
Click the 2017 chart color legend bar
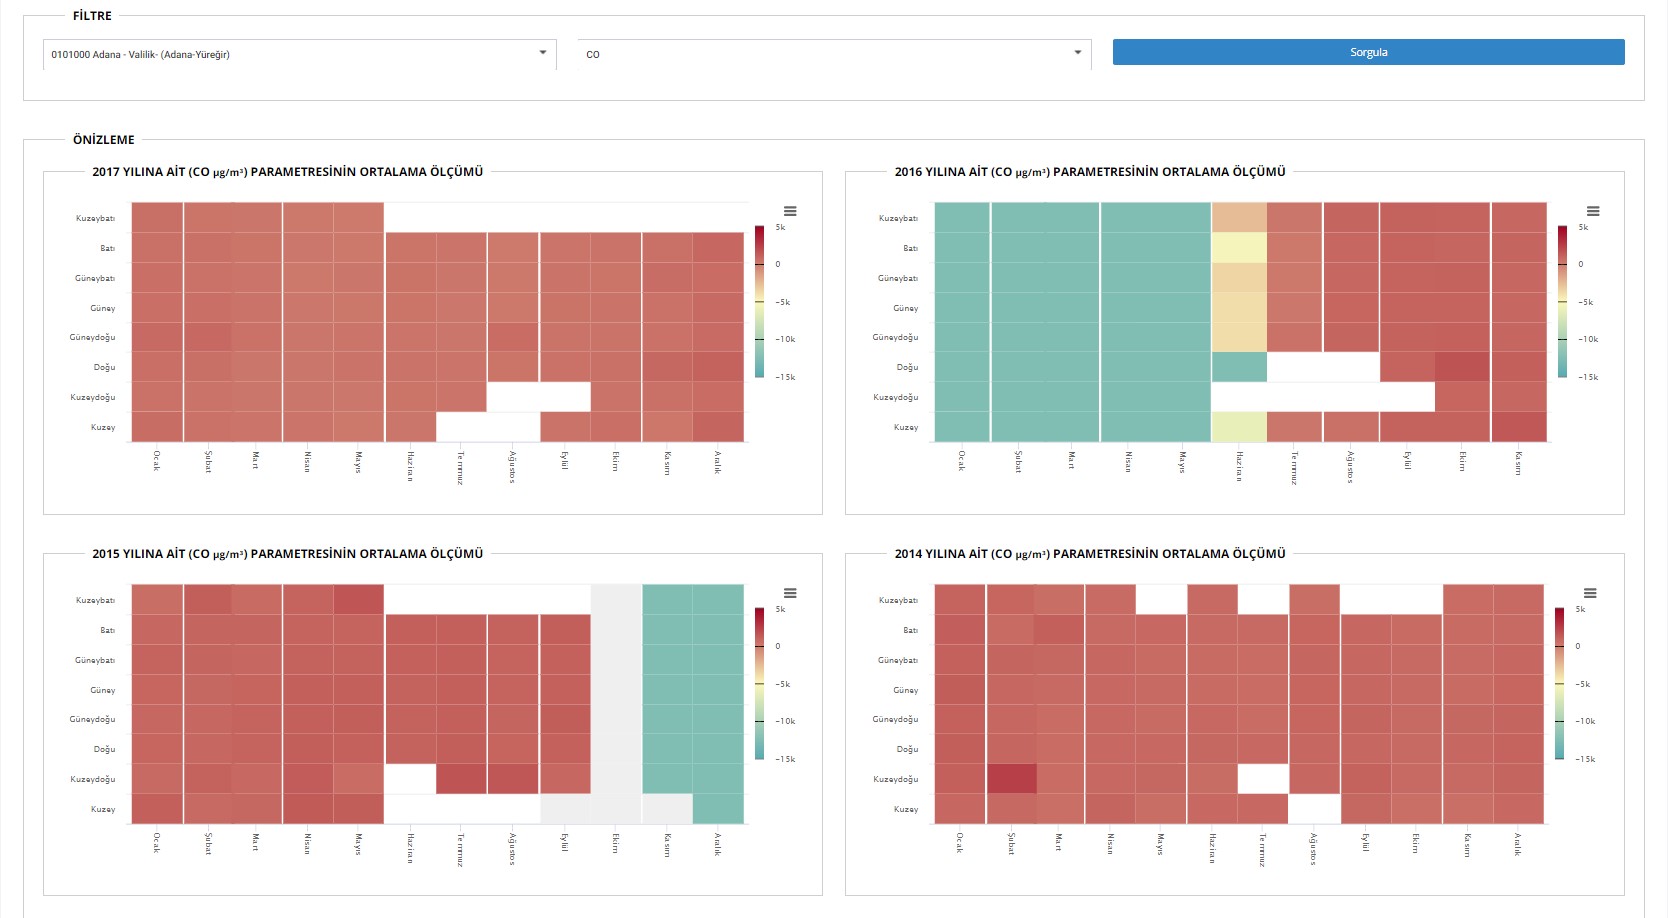pos(760,301)
